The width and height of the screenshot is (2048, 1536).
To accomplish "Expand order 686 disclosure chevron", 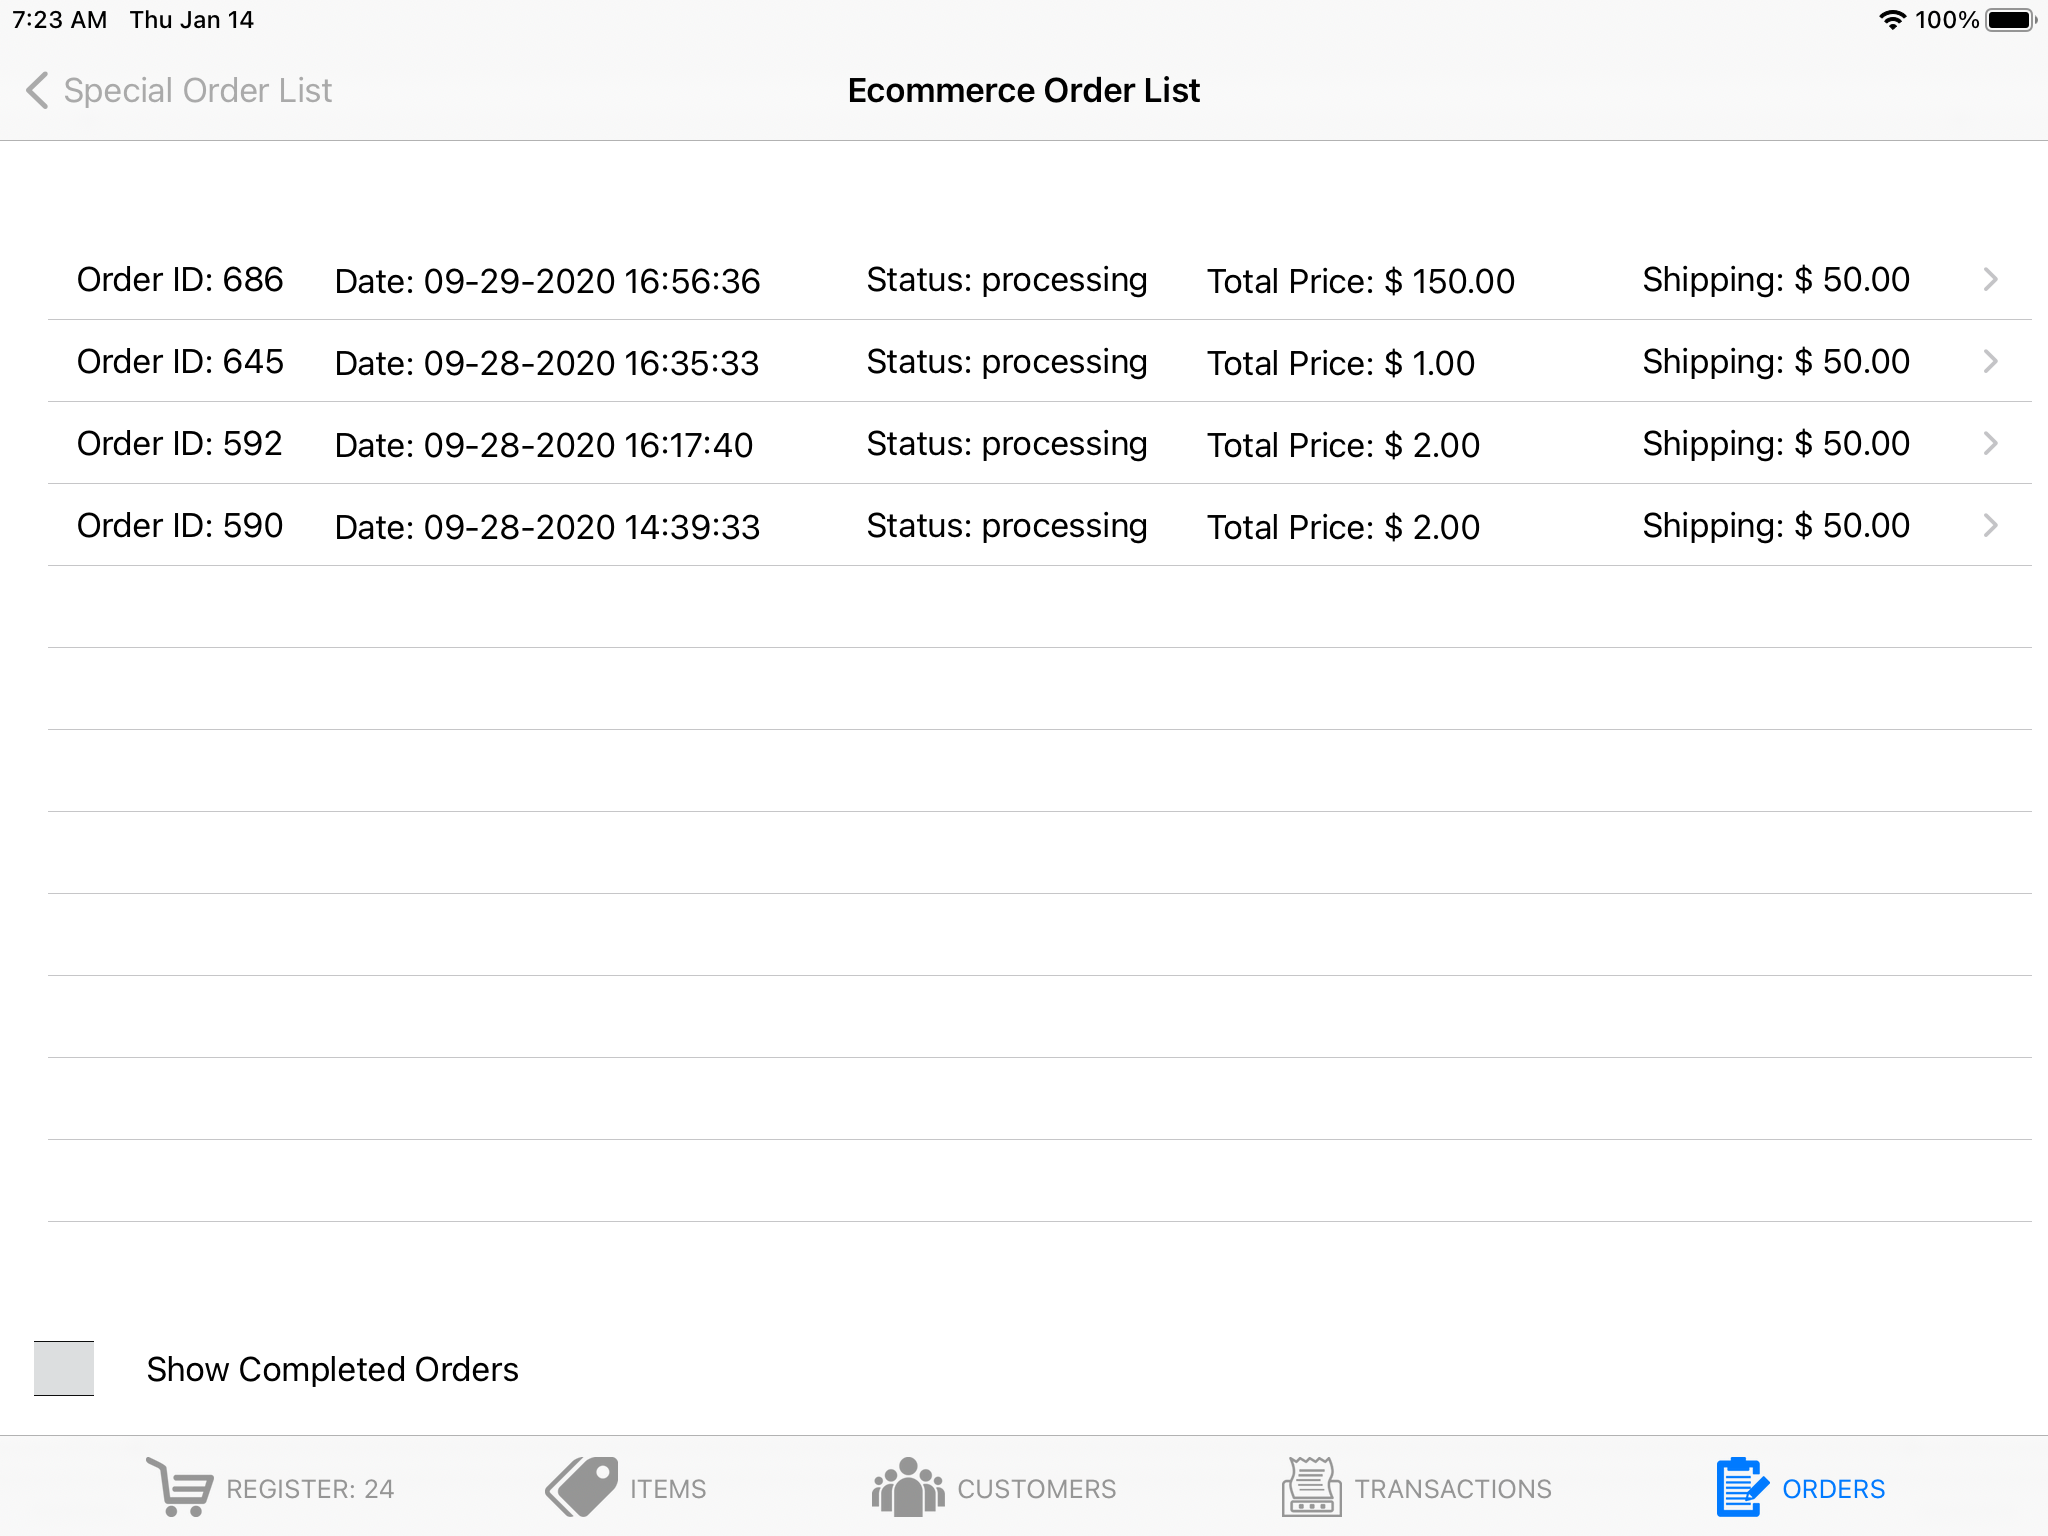I will tap(1990, 280).
